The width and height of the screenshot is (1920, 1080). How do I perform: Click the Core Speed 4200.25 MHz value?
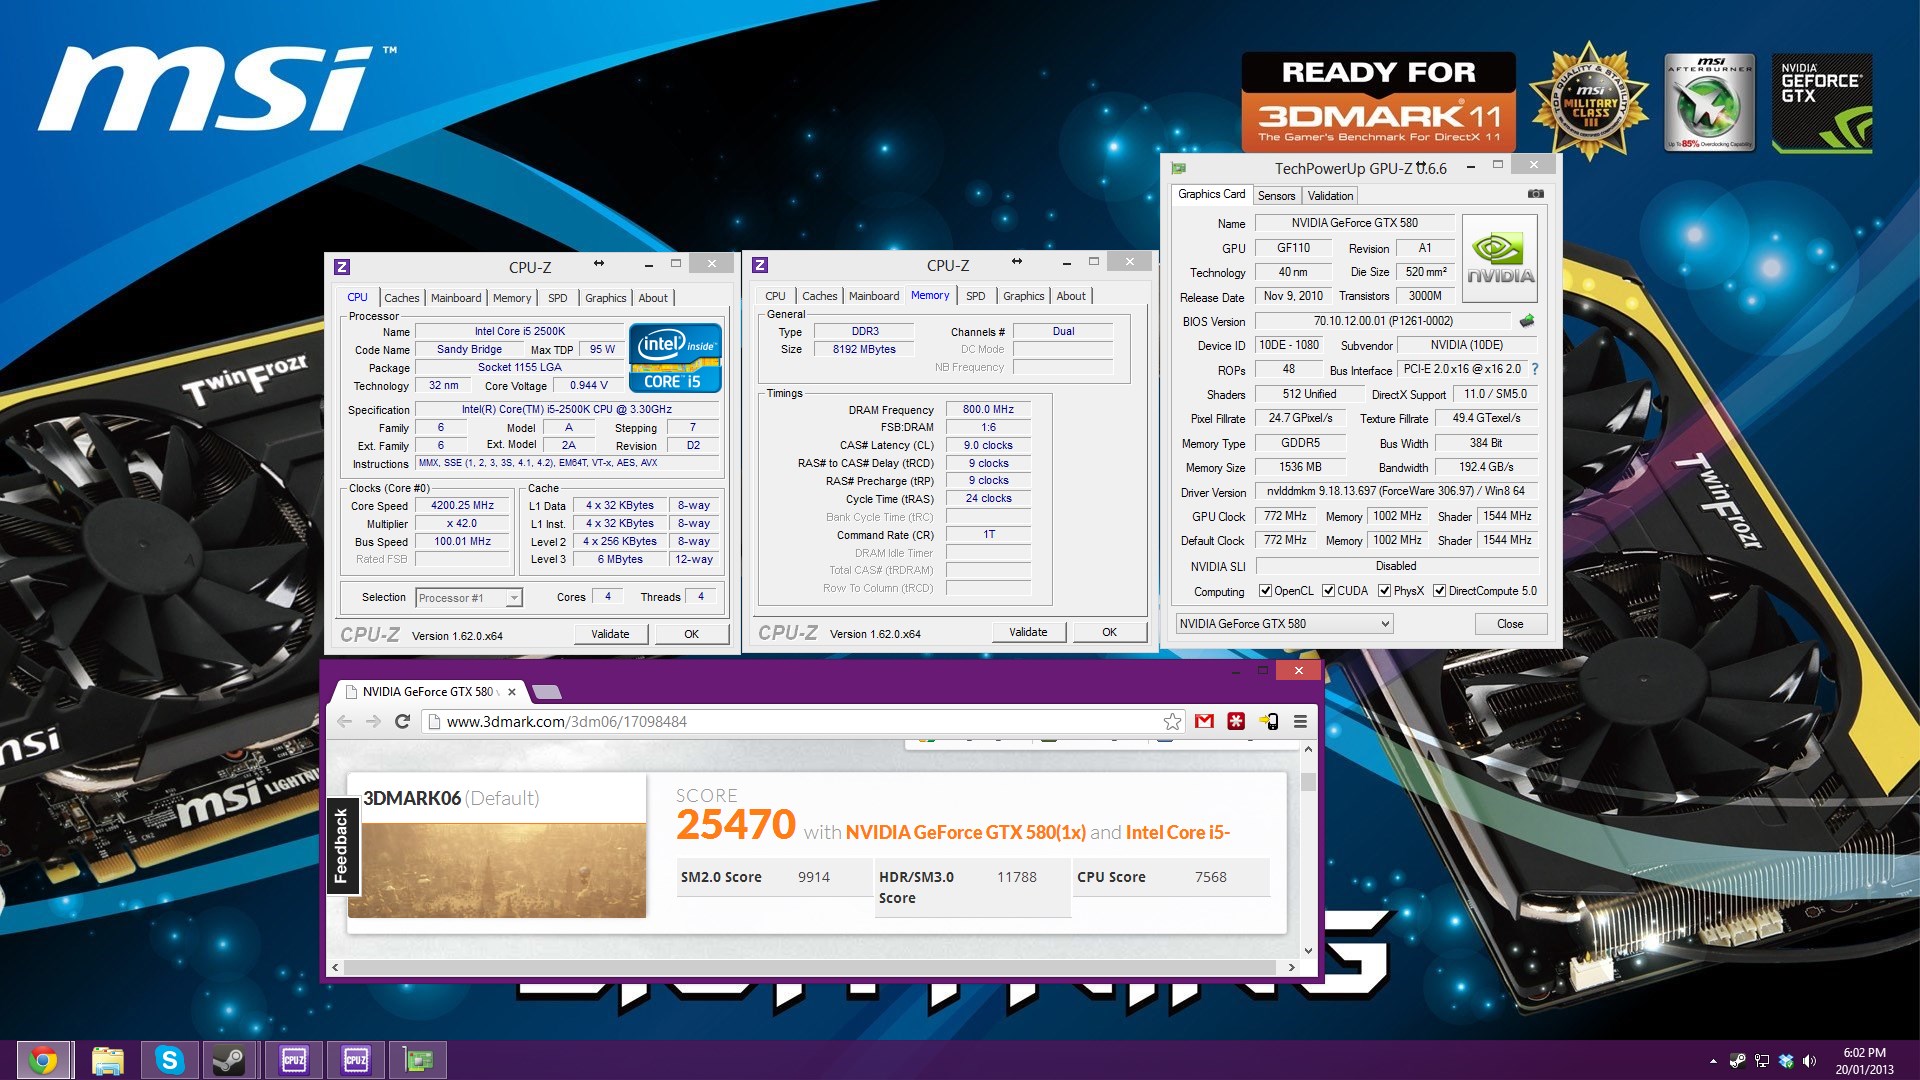[462, 506]
